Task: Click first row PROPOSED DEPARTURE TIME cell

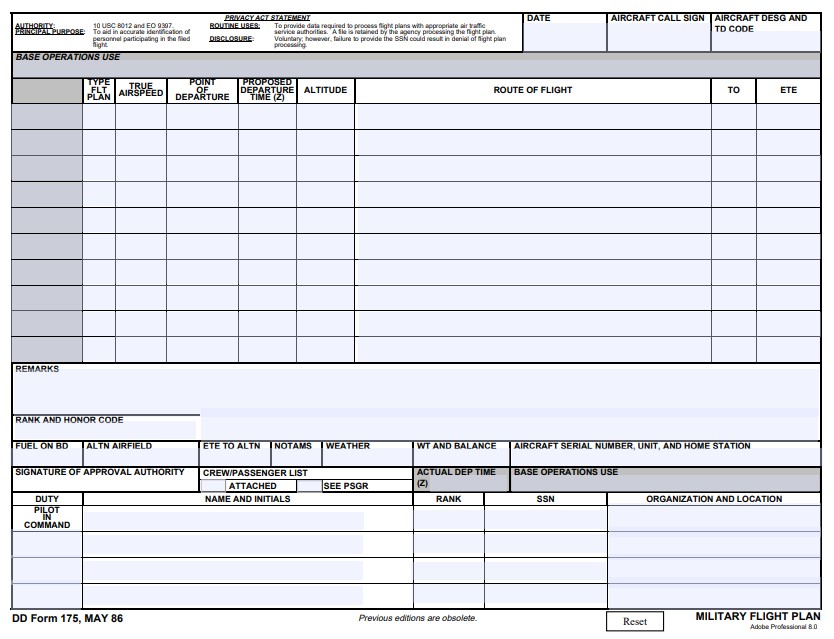Action: tap(268, 117)
